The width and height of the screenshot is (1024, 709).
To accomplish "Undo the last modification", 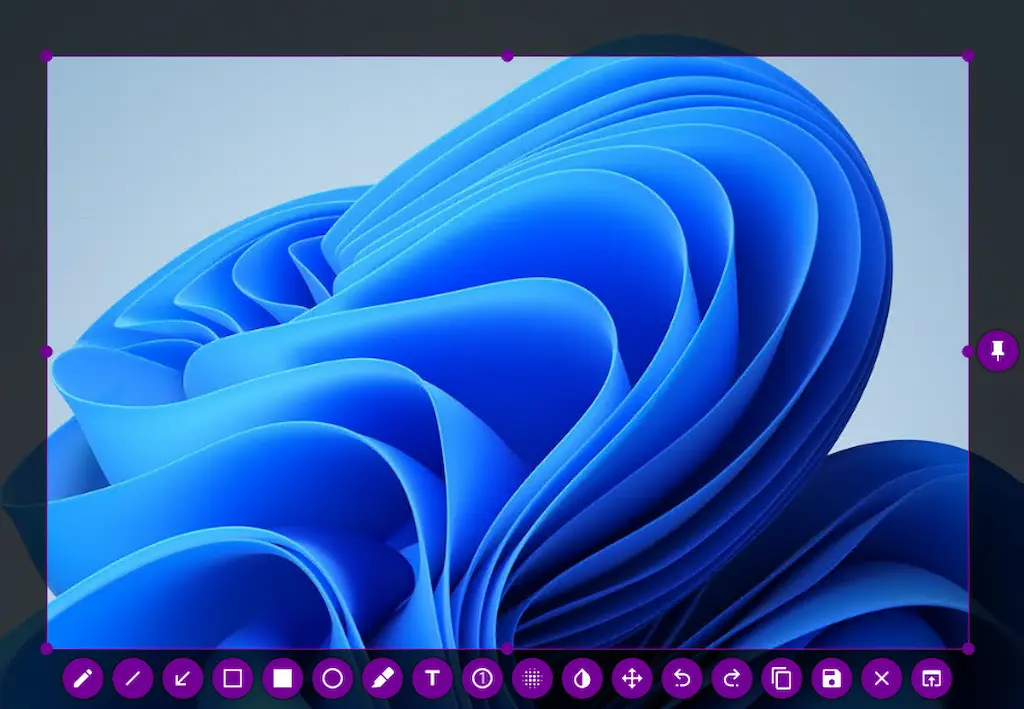I will pos(682,678).
